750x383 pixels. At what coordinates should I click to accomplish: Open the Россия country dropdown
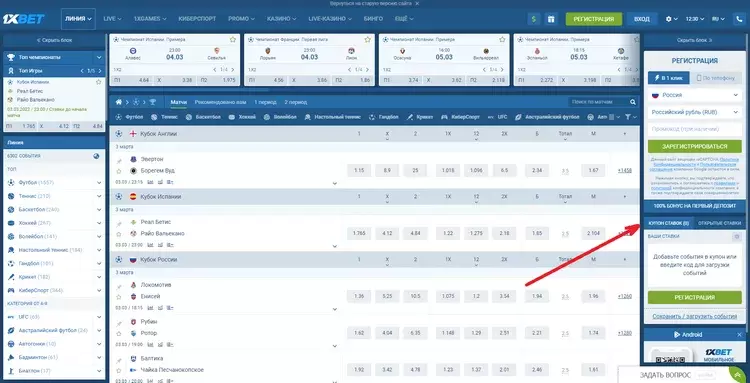tap(695, 95)
